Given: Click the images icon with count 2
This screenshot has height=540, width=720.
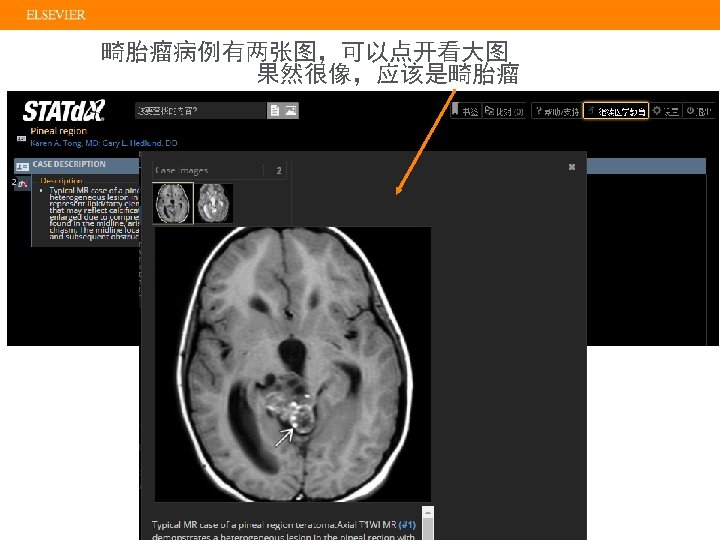Looking at the screenshot, I should tap(20, 184).
